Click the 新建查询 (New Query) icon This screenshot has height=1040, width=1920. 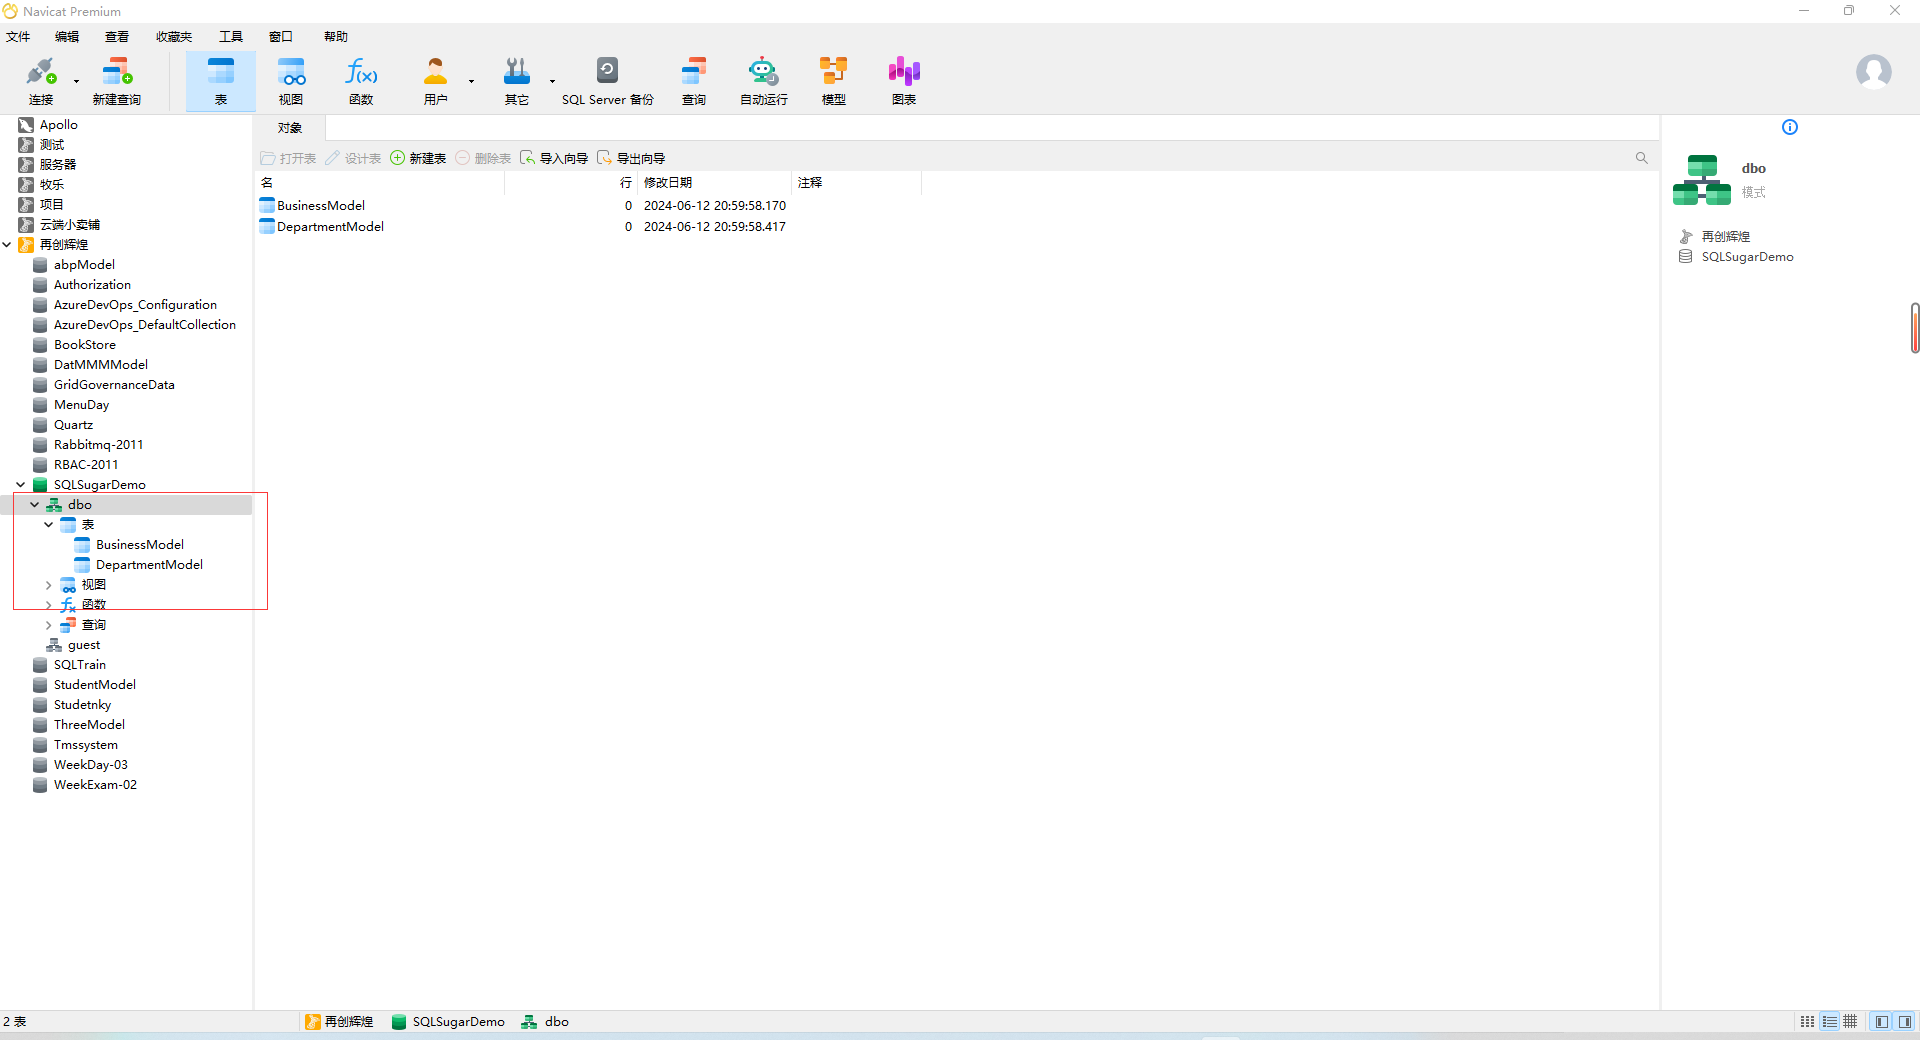point(117,80)
